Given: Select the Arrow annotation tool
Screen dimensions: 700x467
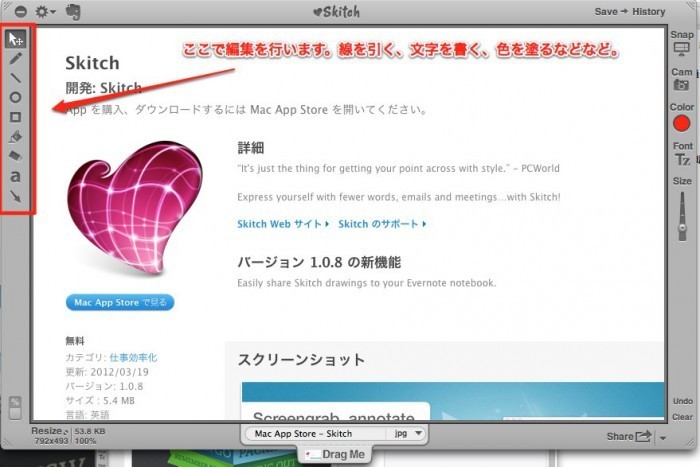Looking at the screenshot, I should [16, 196].
